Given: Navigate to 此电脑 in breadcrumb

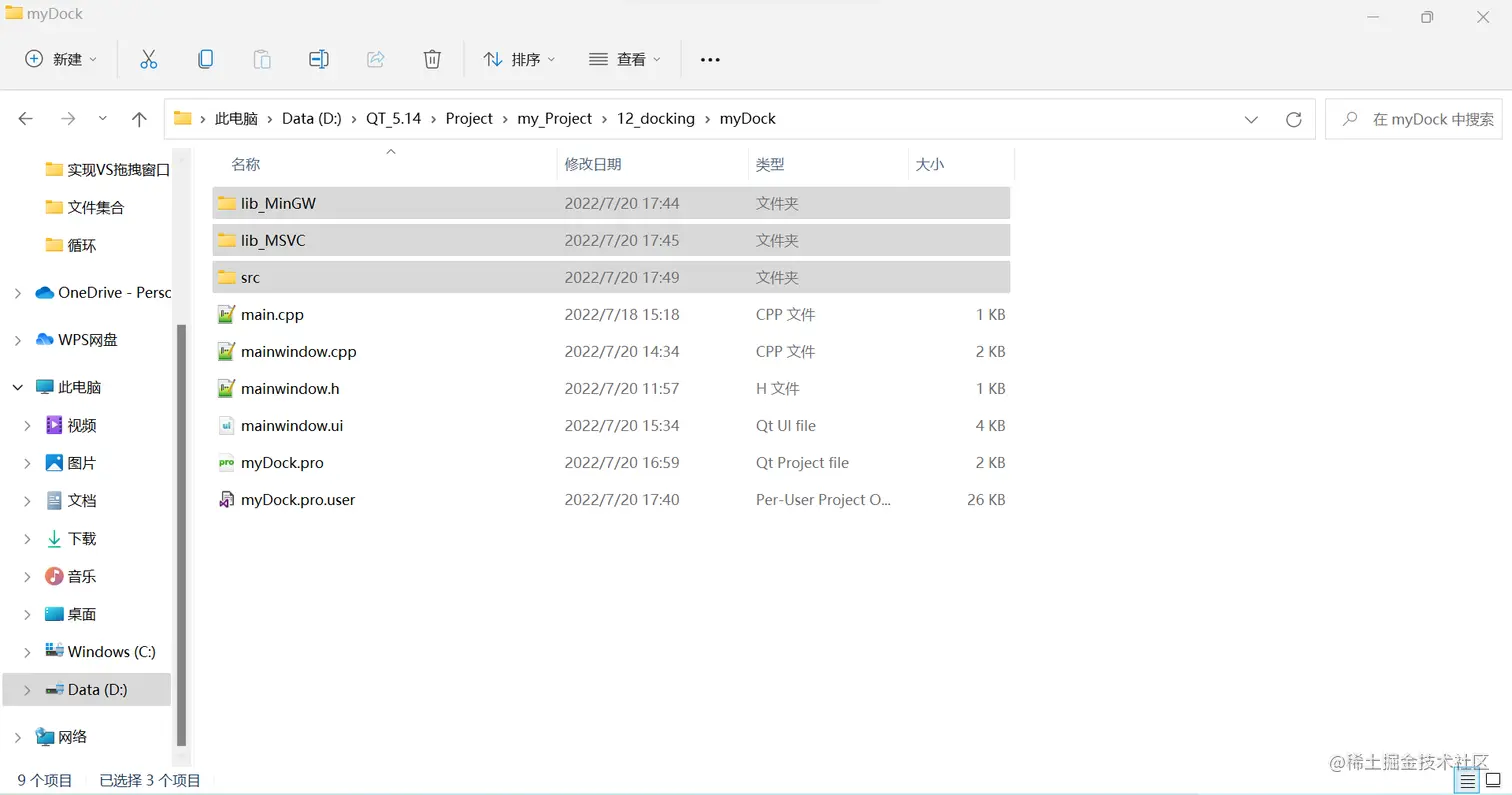Looking at the screenshot, I should 236,119.
